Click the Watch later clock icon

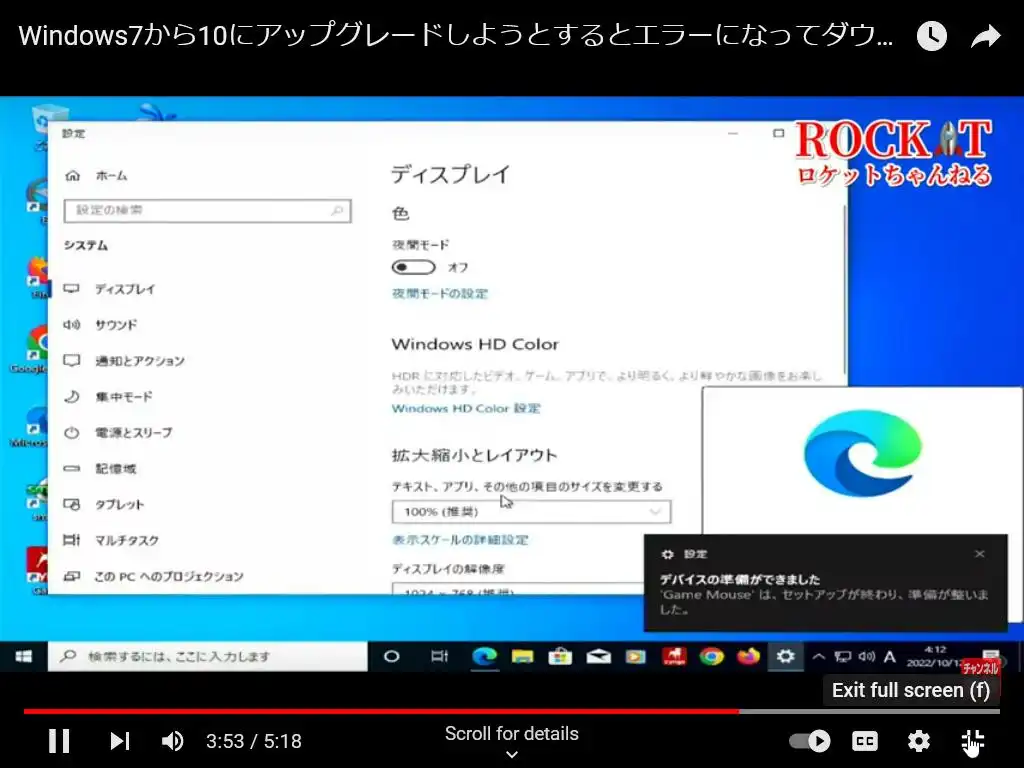click(932, 36)
